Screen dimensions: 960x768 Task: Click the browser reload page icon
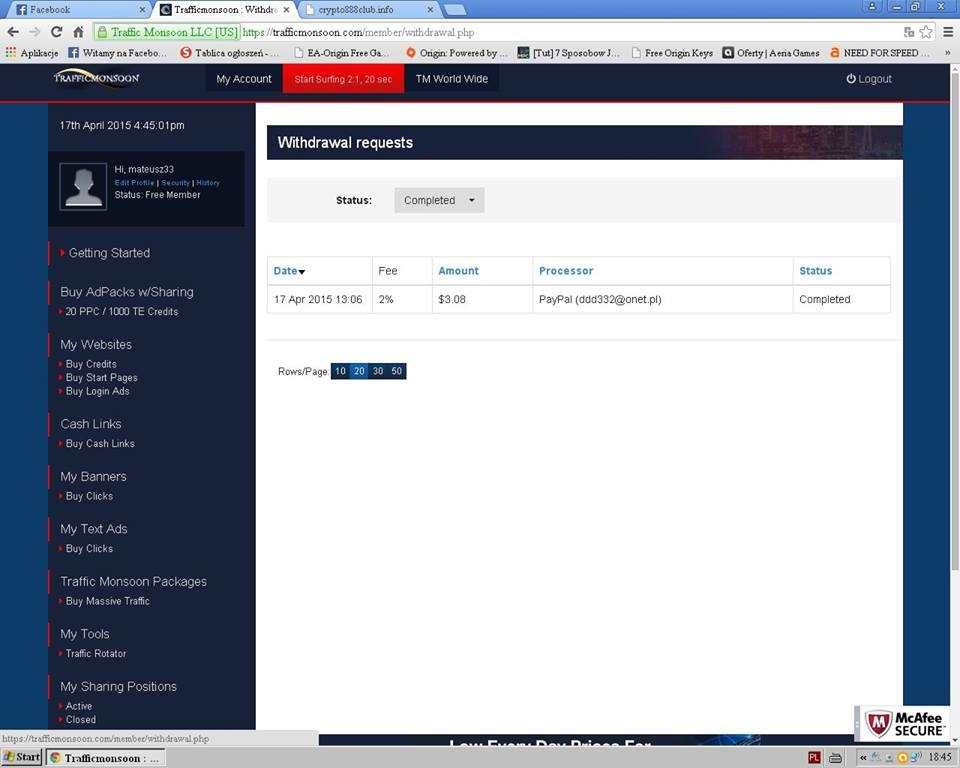click(x=56, y=32)
